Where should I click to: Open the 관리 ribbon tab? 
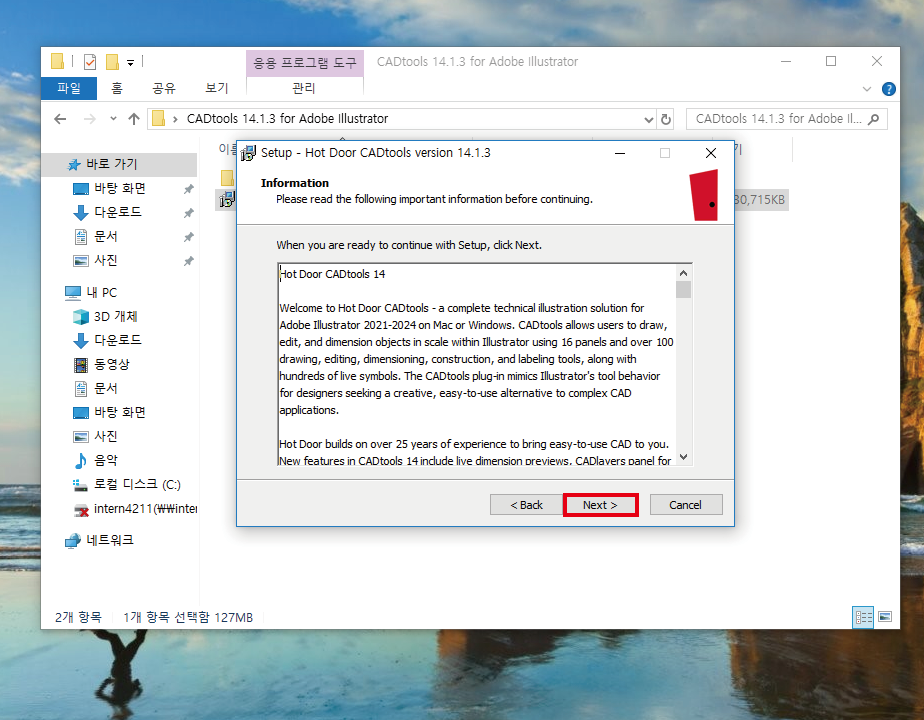coord(303,88)
